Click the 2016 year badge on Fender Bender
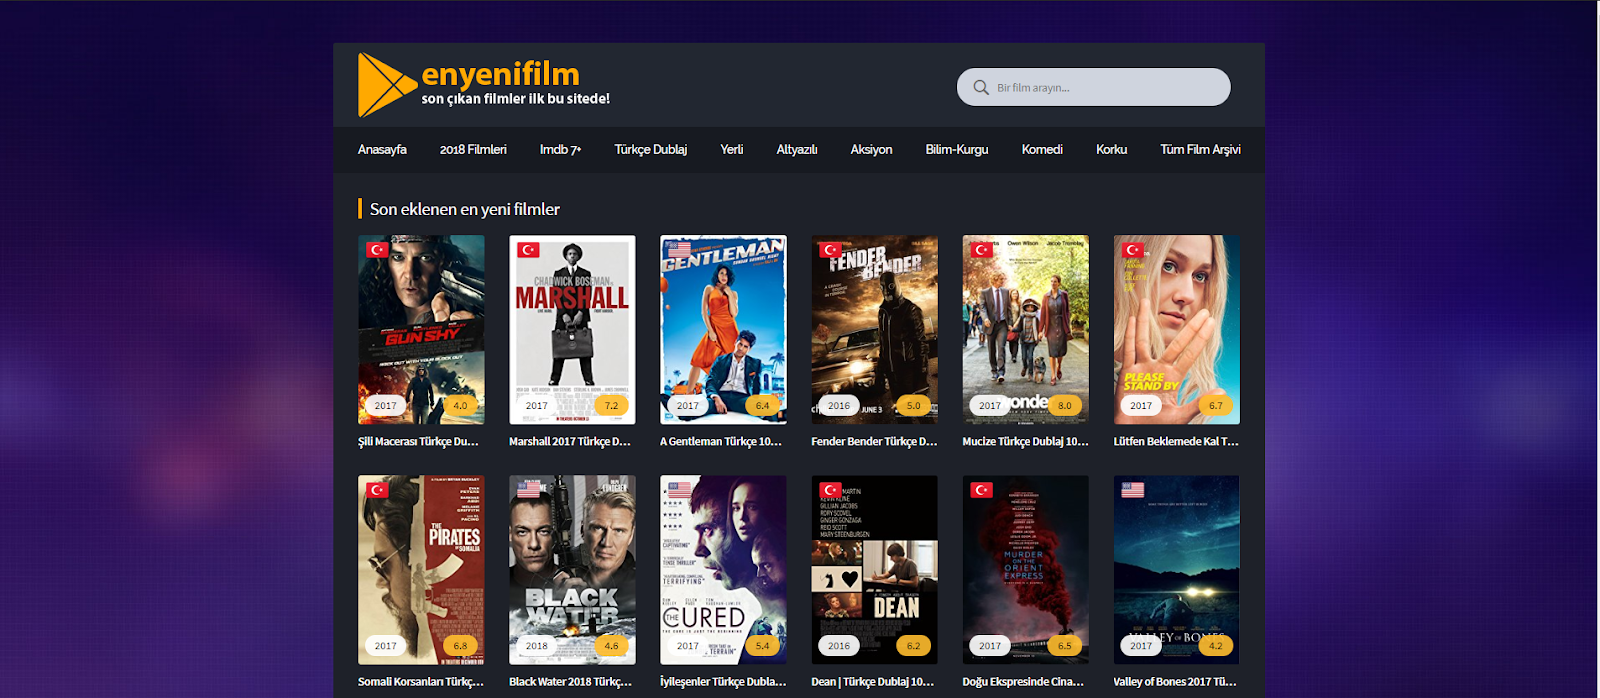1600x698 pixels. click(x=839, y=406)
